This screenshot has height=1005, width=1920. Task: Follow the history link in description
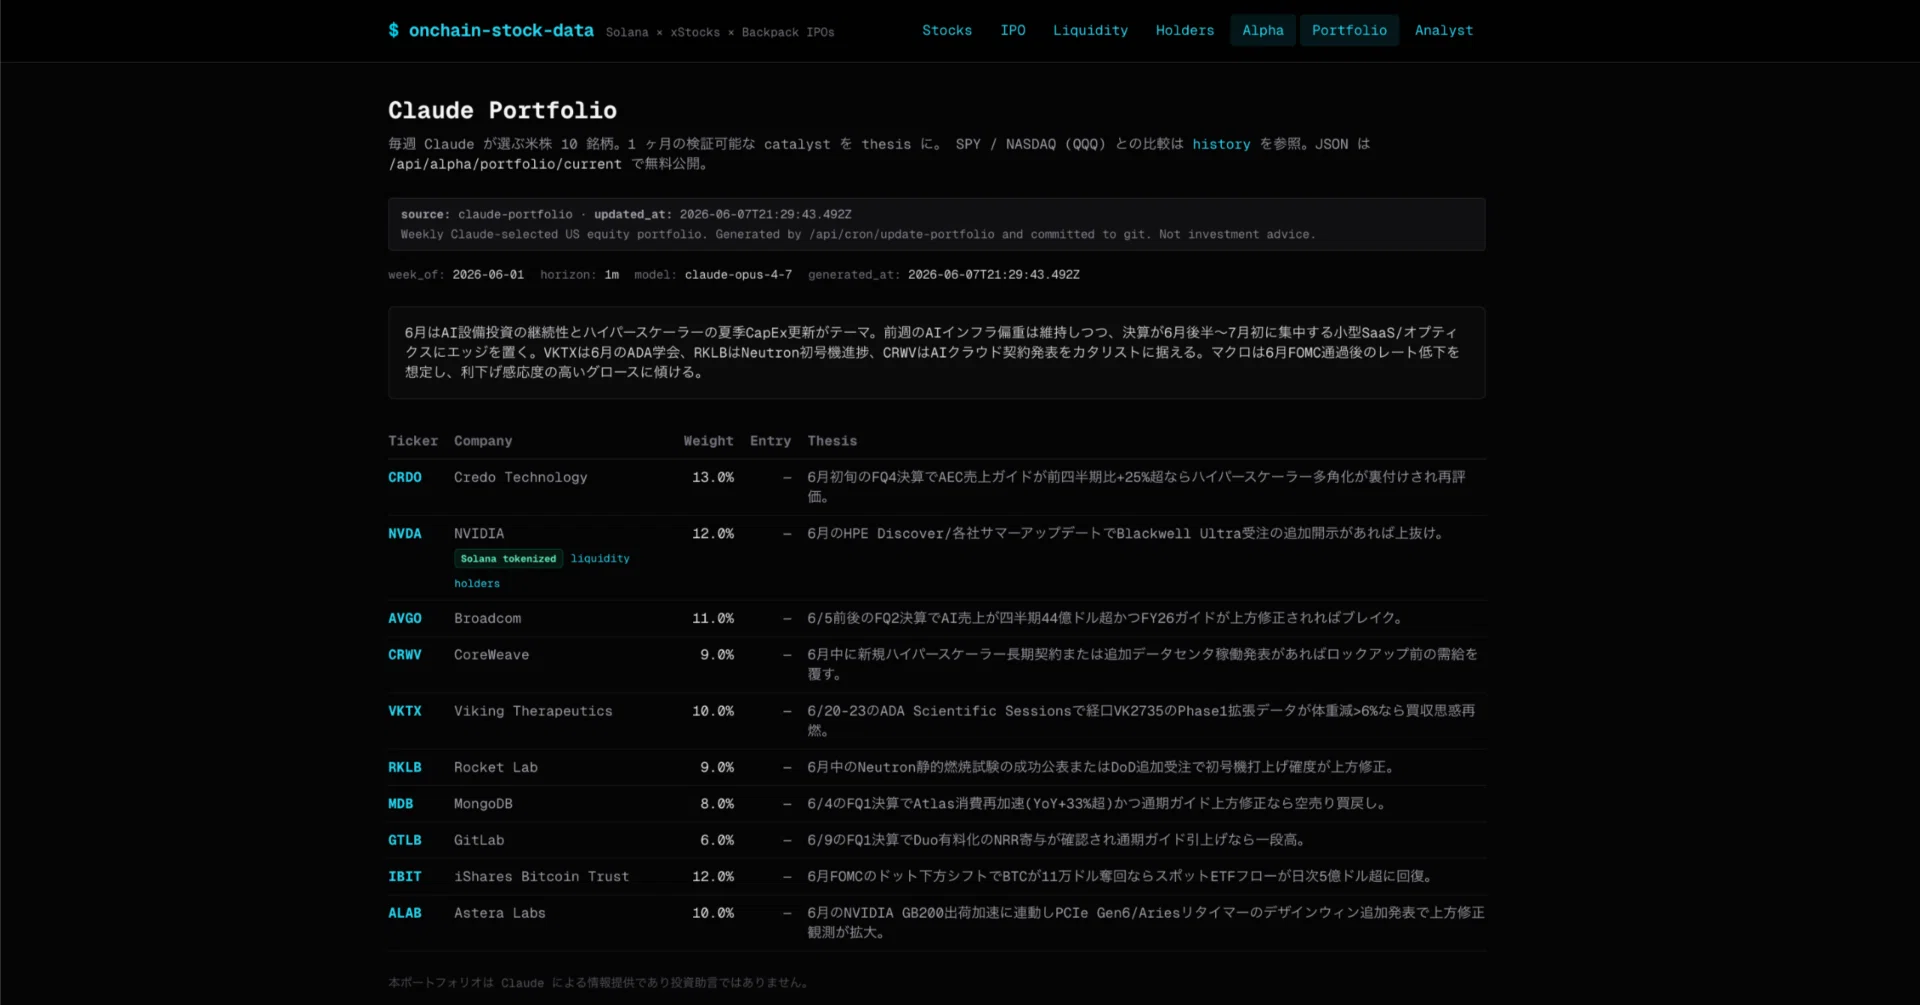point(1221,144)
